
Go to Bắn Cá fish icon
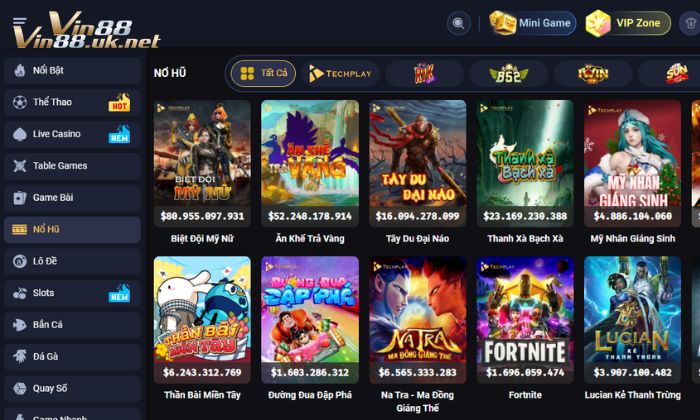click(20, 324)
